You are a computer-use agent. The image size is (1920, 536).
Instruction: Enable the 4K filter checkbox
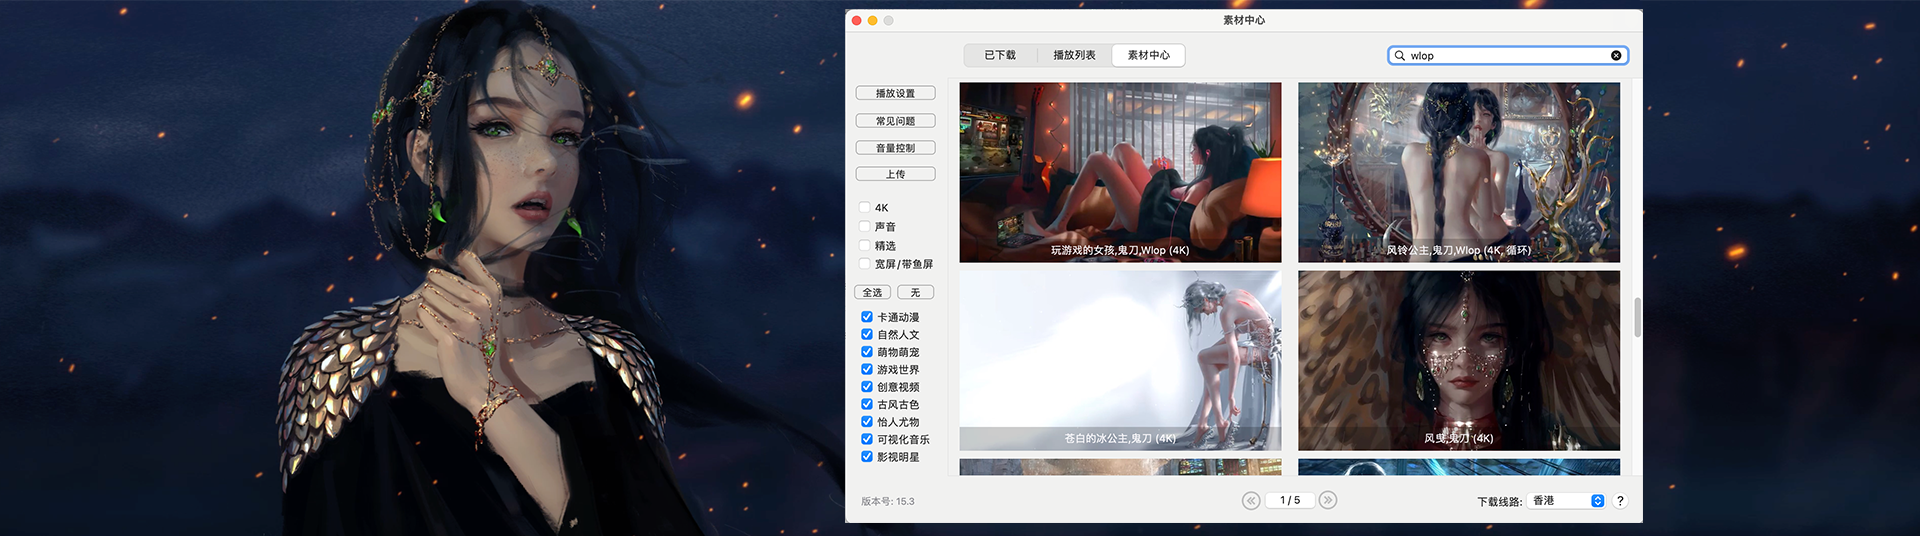(865, 208)
